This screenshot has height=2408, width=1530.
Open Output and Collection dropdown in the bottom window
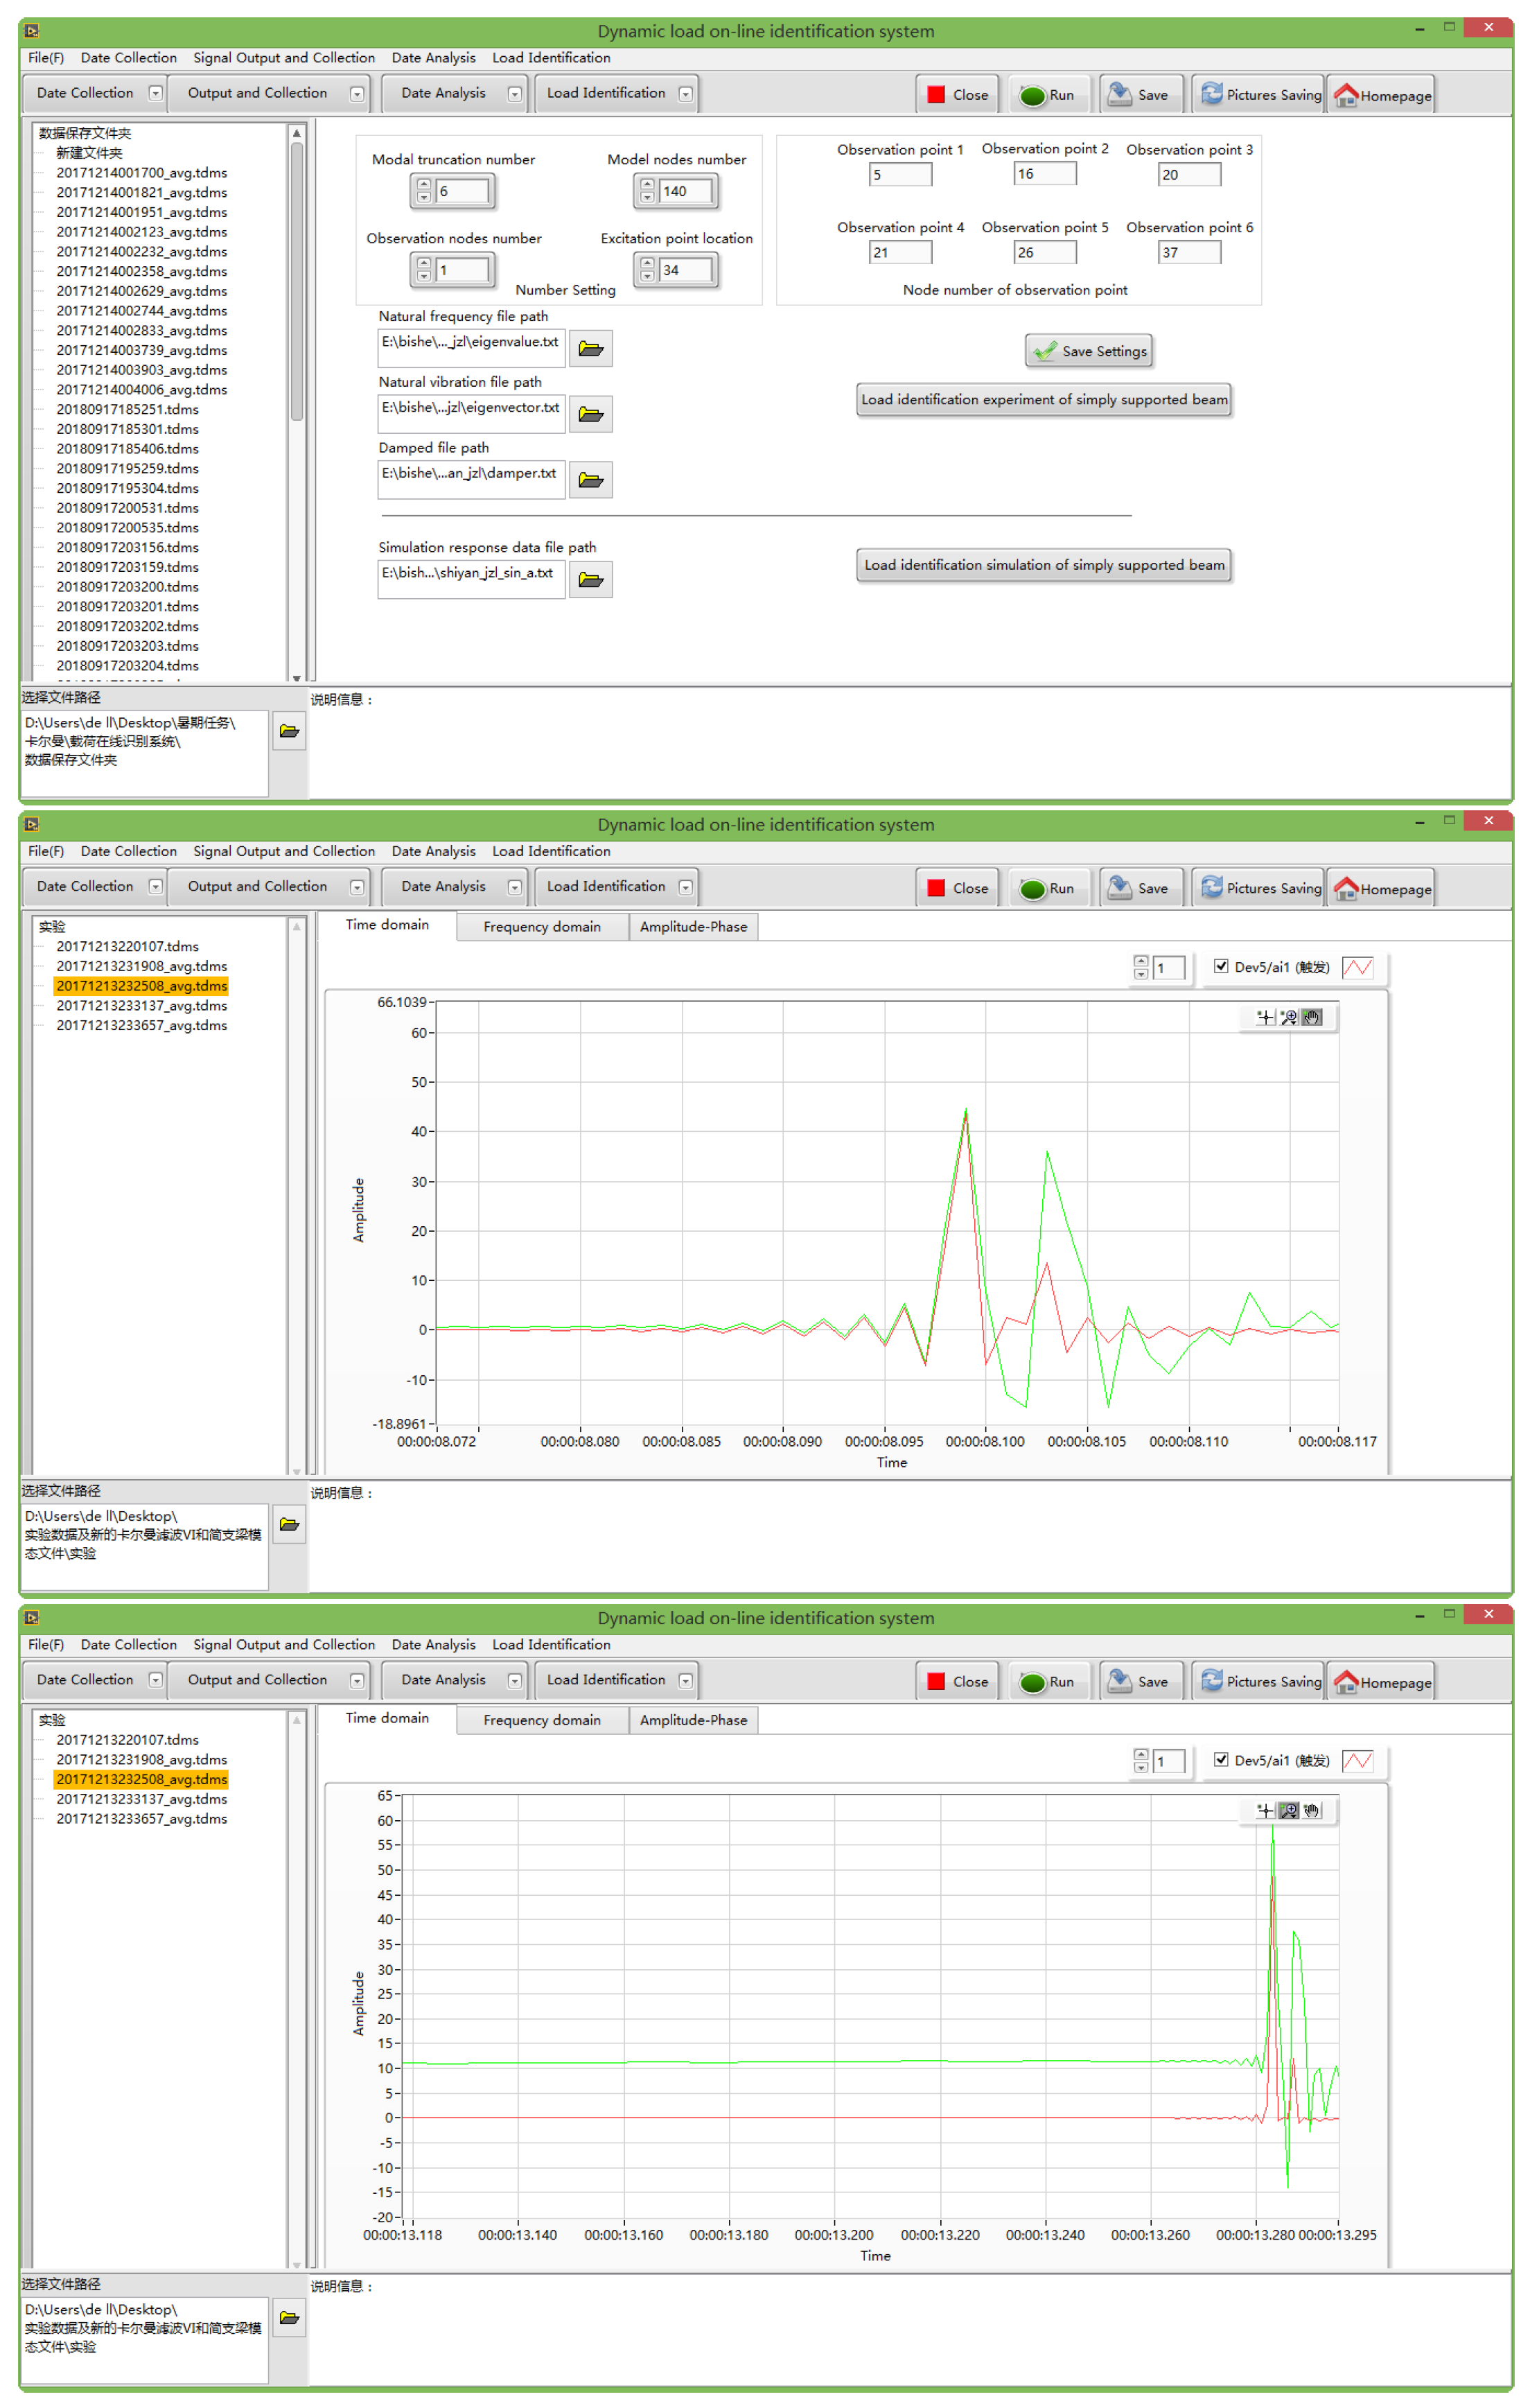(x=357, y=1681)
